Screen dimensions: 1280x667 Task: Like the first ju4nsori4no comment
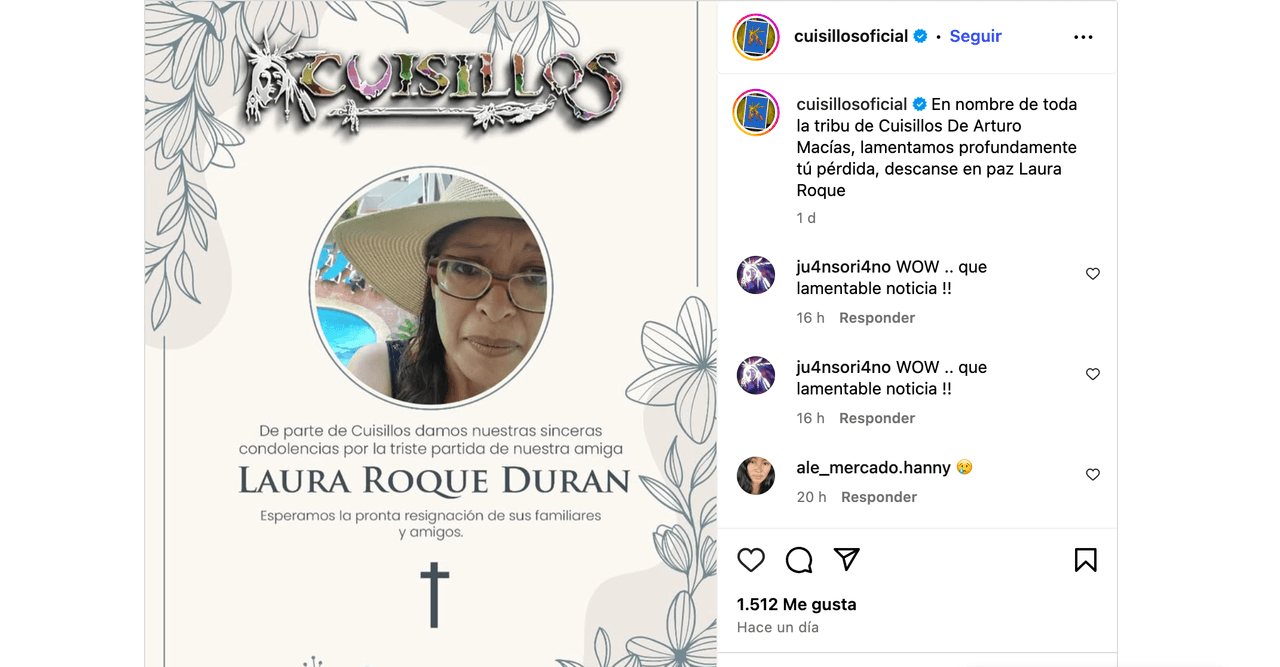[x=1093, y=274]
